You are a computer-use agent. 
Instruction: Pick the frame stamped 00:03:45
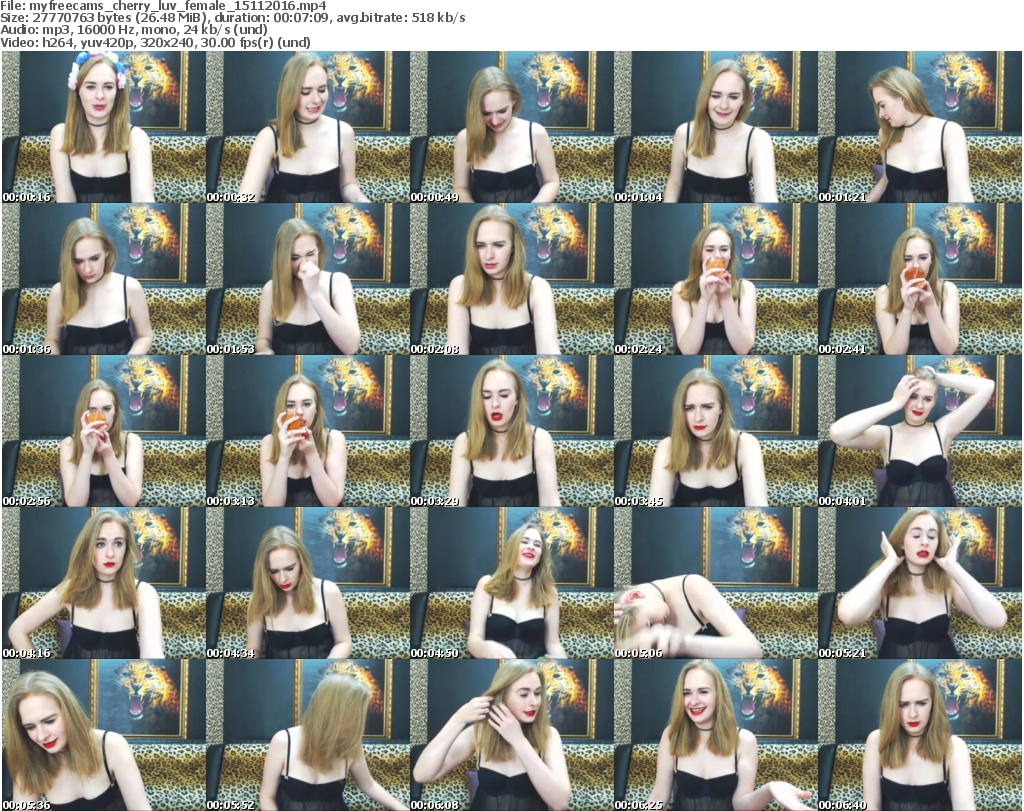tap(715, 431)
